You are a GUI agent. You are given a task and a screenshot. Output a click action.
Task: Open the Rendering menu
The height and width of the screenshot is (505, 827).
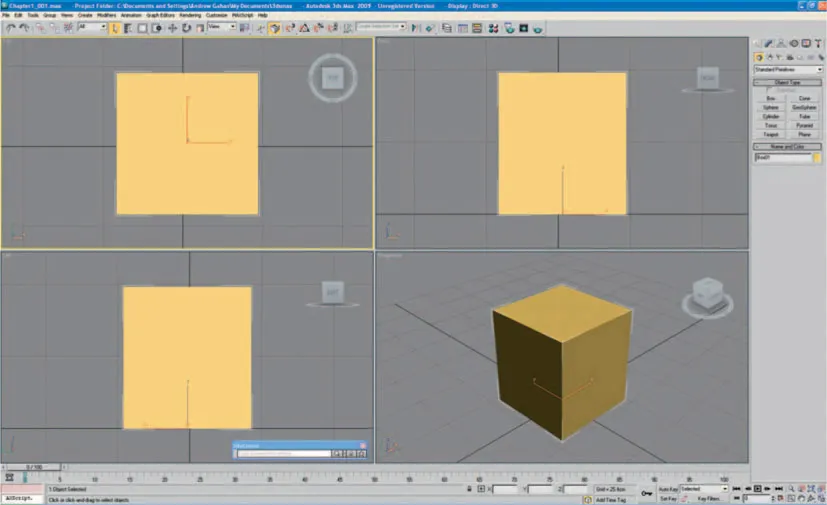[190, 16]
